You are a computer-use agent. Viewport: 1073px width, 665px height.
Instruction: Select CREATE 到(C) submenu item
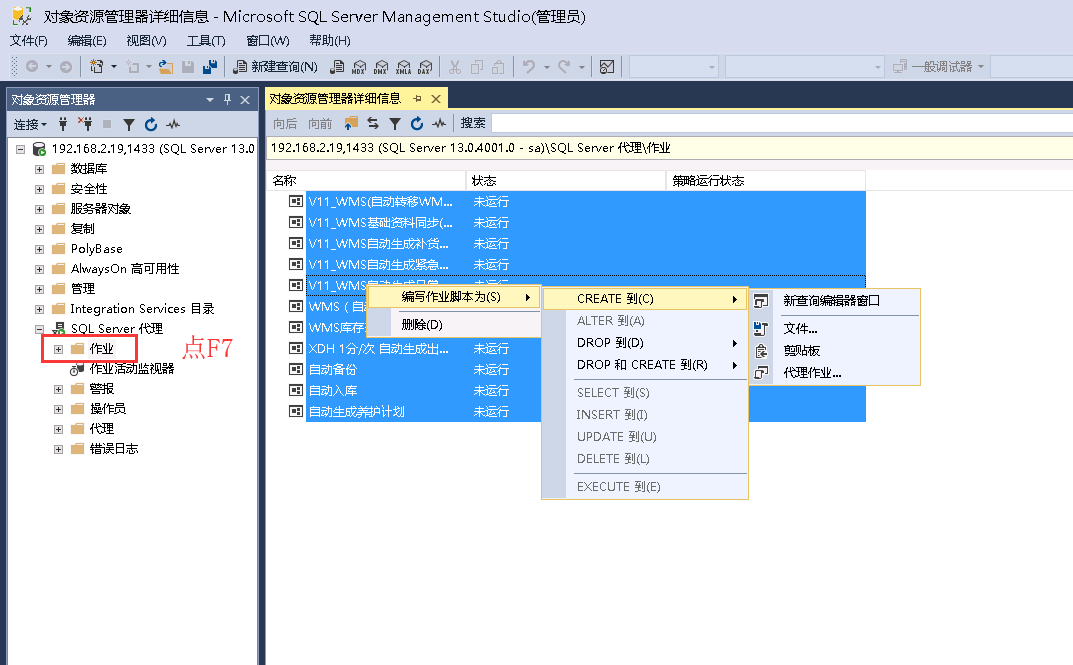pos(645,299)
